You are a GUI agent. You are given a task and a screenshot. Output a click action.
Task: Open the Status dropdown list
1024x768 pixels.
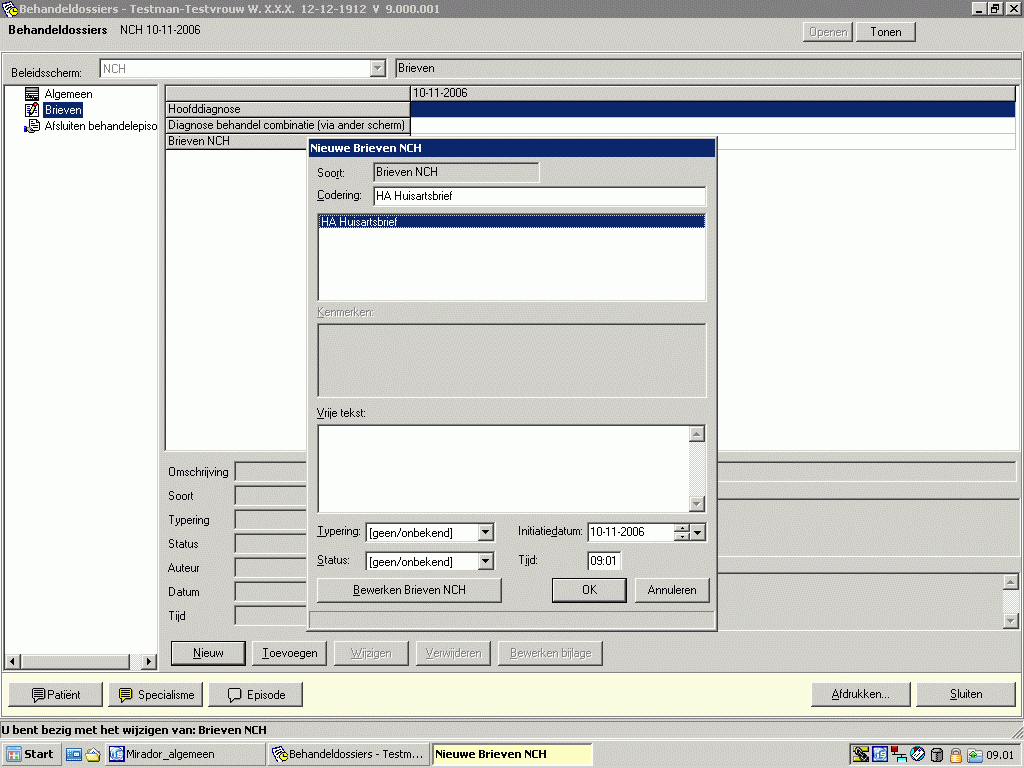click(485, 562)
